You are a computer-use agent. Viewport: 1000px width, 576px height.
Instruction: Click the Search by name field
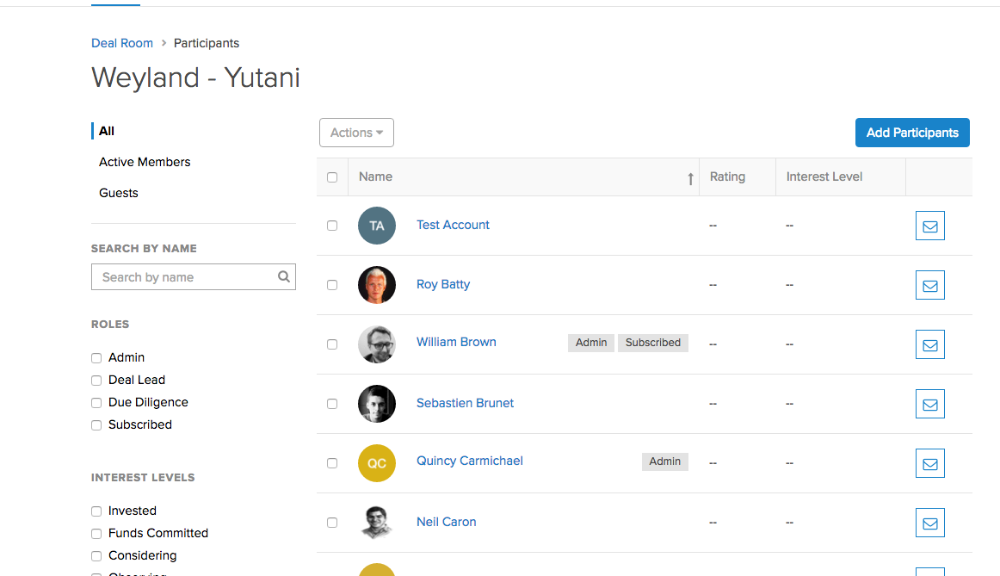click(x=193, y=277)
